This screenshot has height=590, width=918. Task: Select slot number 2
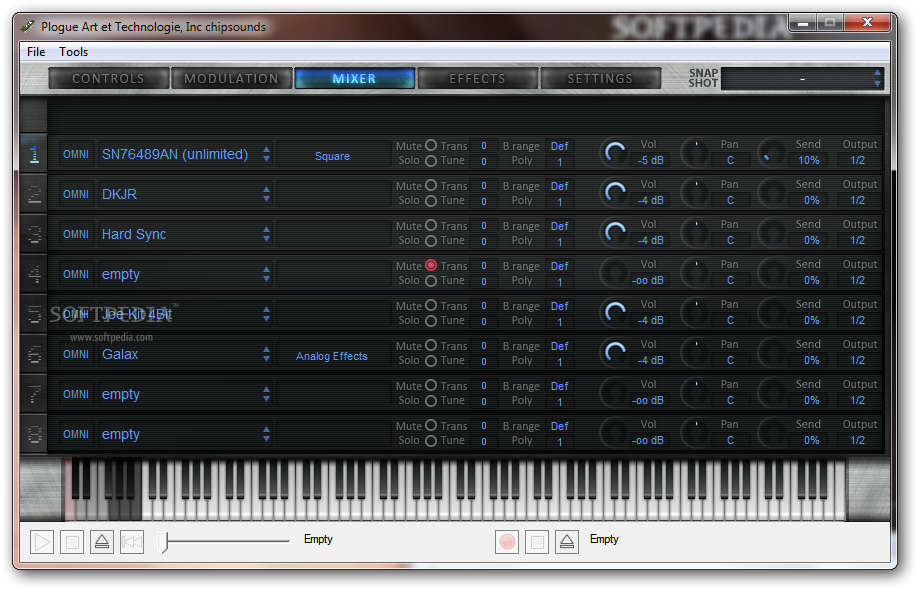(34, 194)
